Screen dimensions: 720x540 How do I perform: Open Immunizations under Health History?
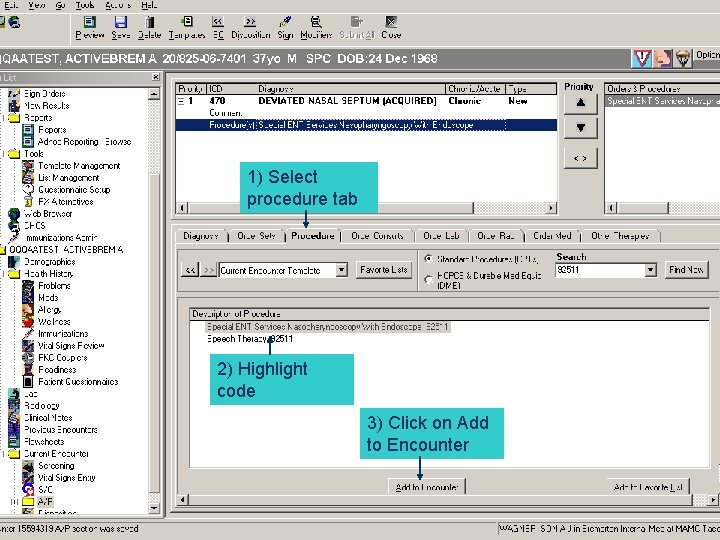coord(63,334)
